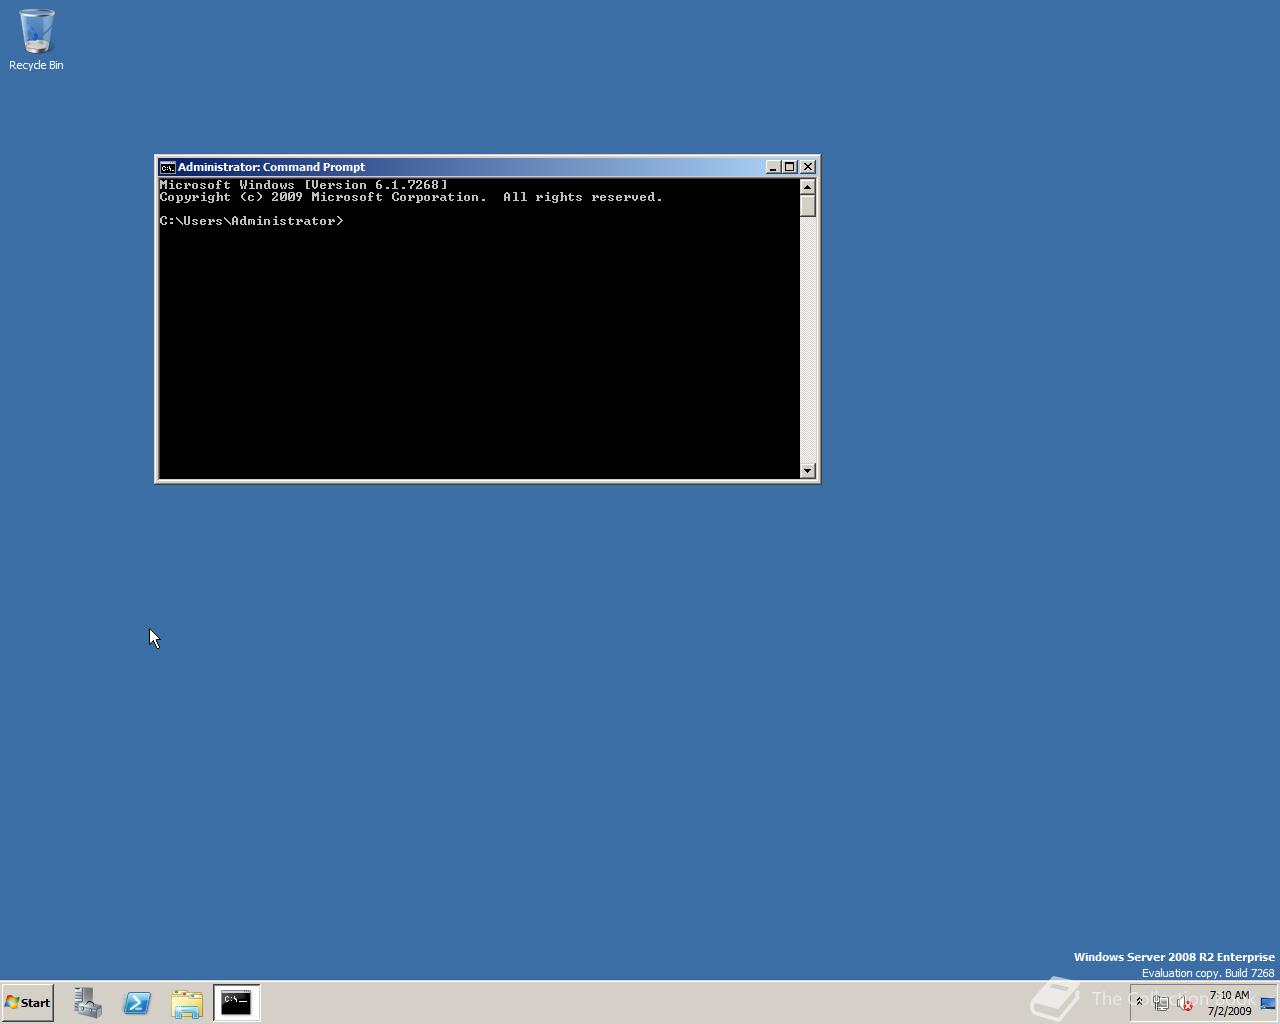Open the clock showing 7:10 AM
The image size is (1280, 1024).
[1229, 1003]
